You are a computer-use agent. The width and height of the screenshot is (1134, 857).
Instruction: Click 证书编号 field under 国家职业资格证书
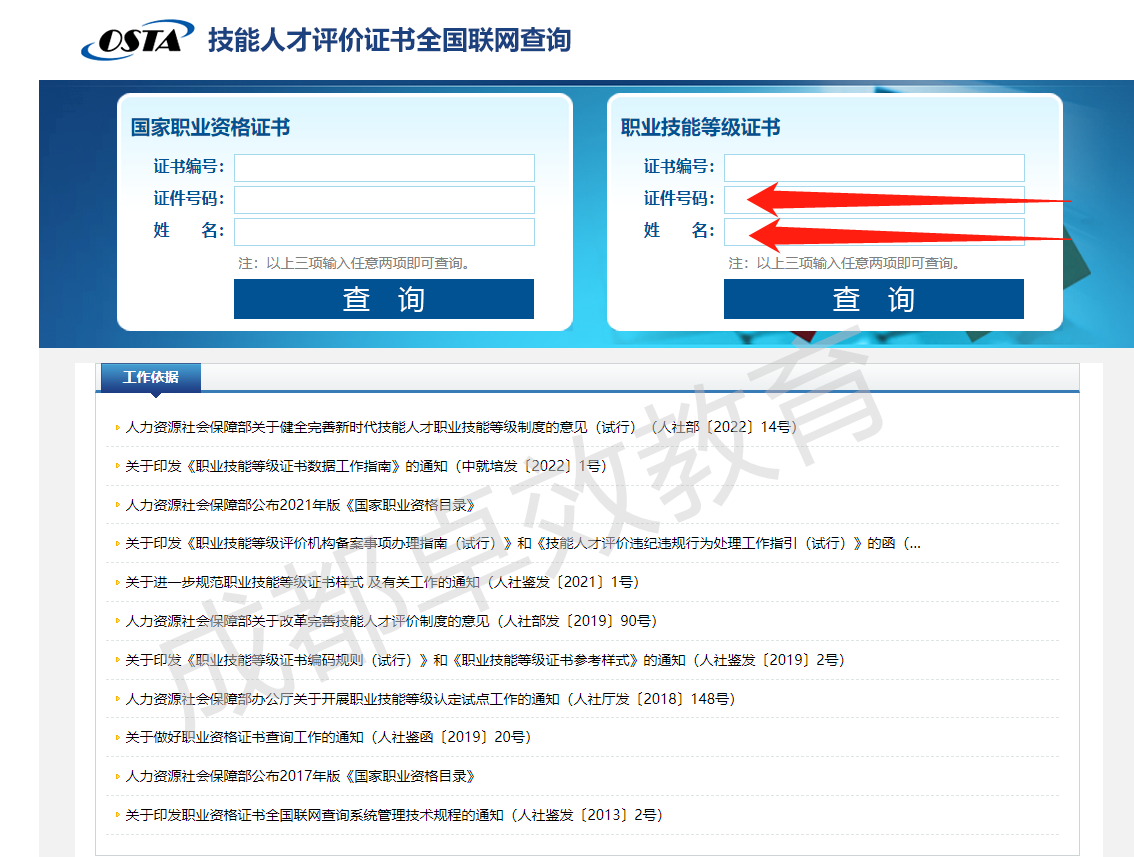coord(384,168)
